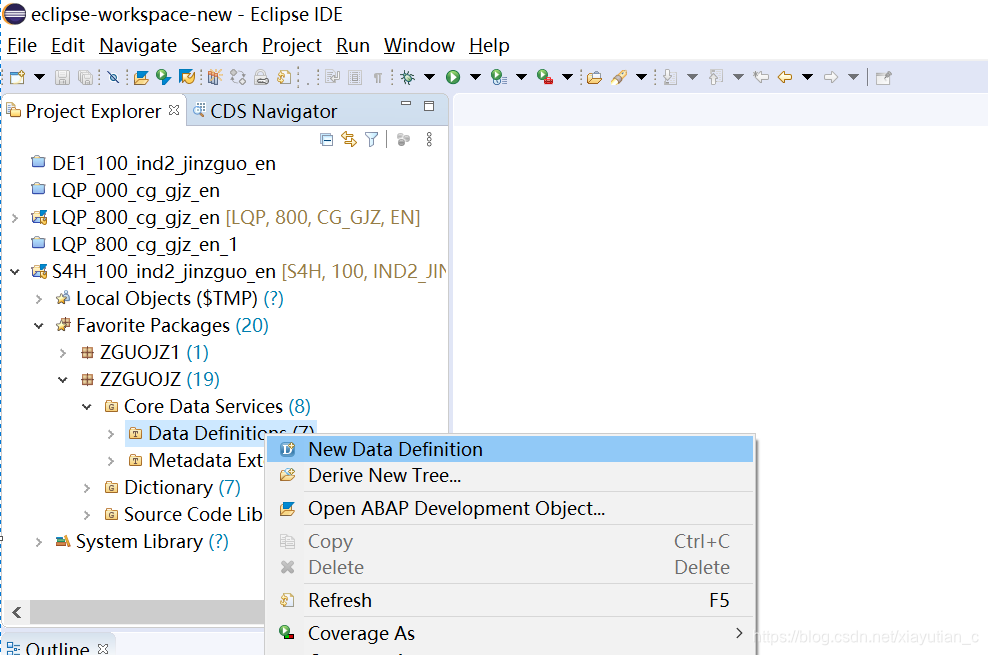Collapse the Favorite Packages node
The height and width of the screenshot is (655, 988).
point(39,326)
